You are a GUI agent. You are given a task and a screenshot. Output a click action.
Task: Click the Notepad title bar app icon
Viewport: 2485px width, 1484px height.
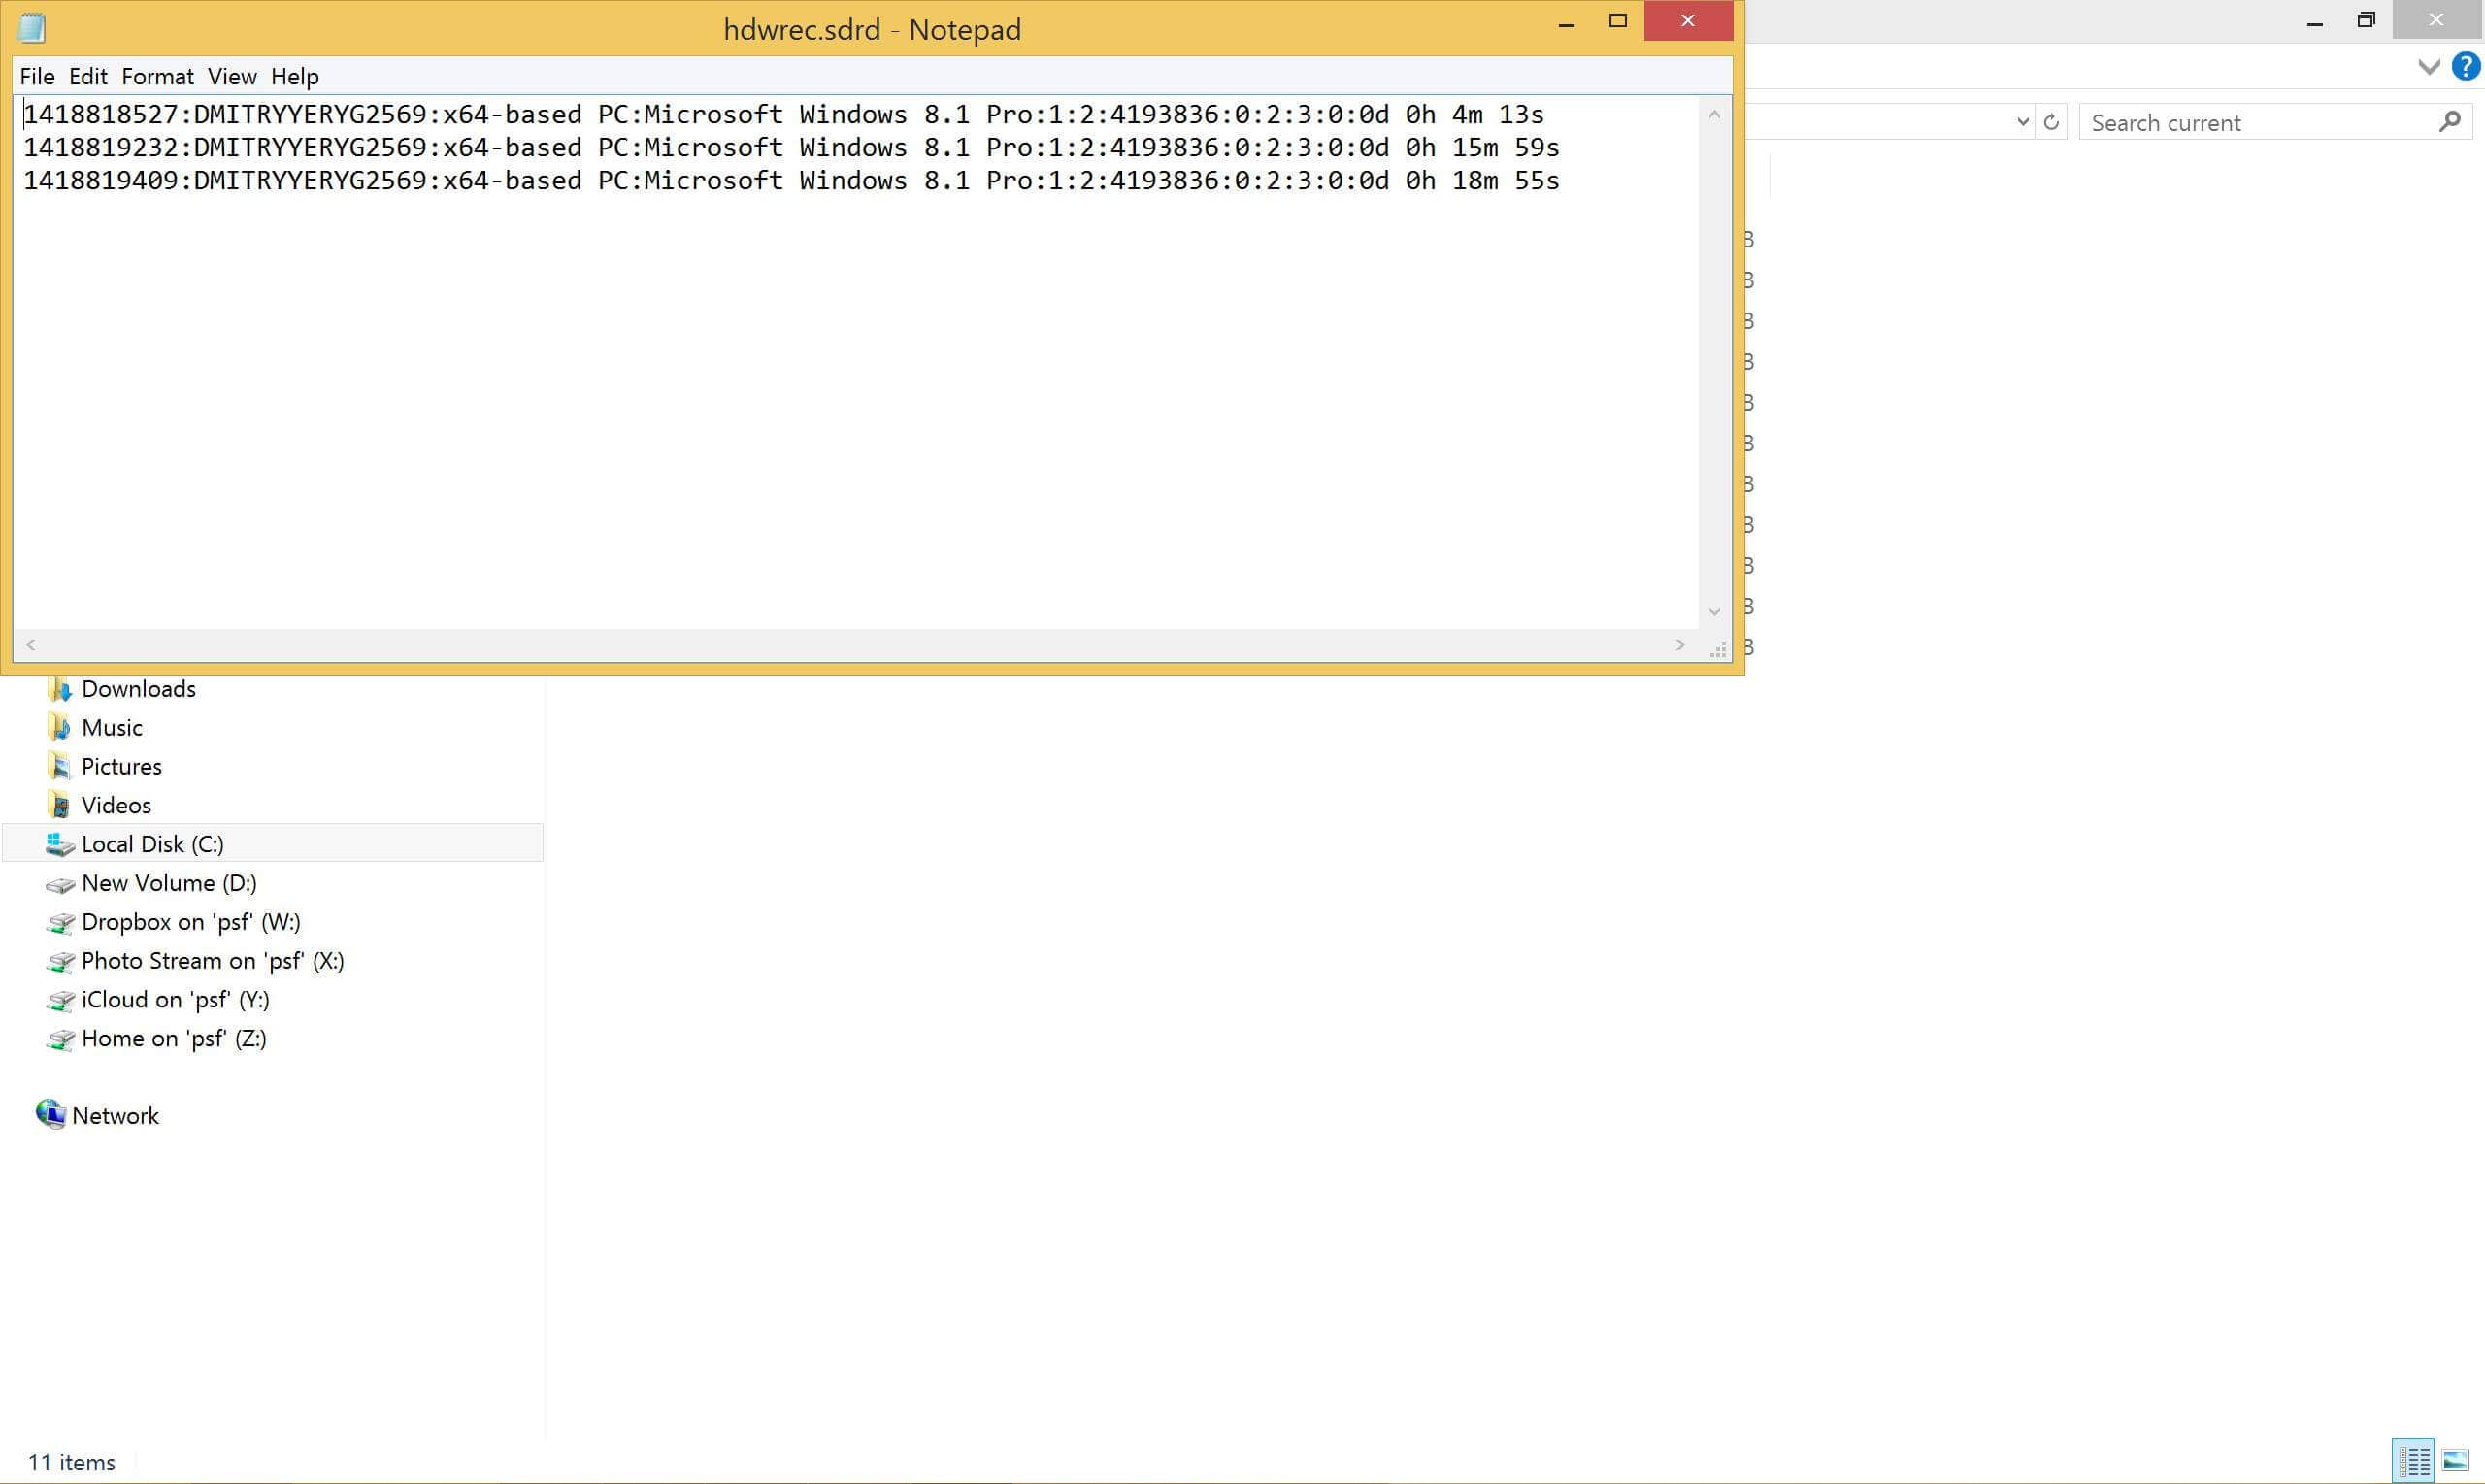(32, 28)
